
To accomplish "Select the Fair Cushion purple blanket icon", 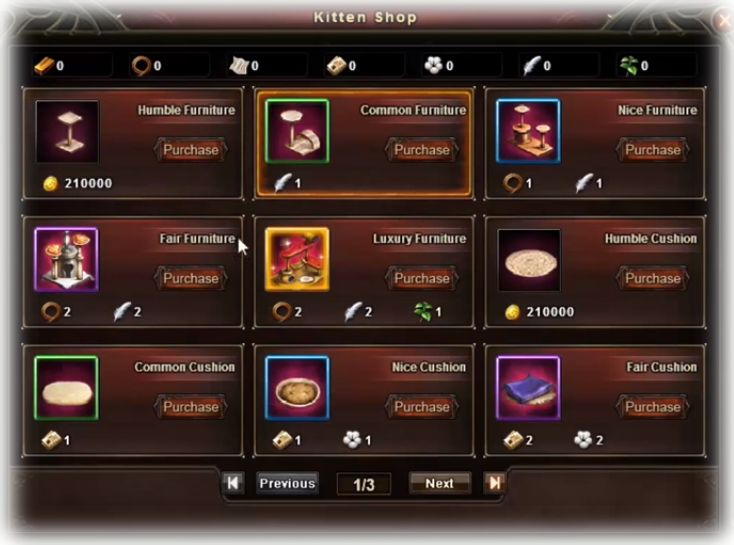I will pos(528,388).
